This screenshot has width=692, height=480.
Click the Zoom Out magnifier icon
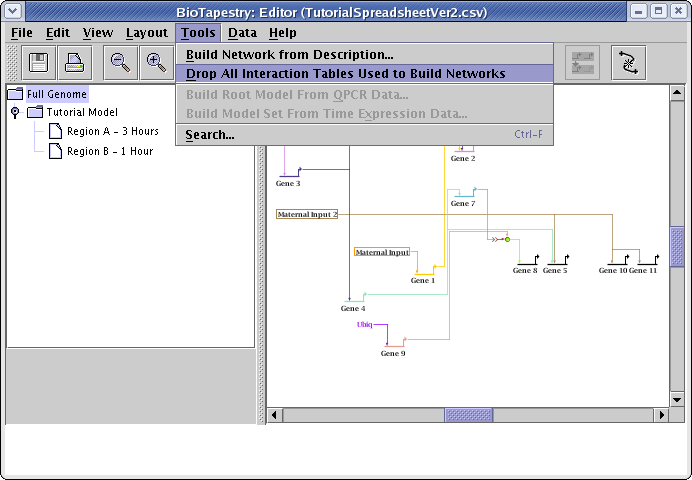[x=120, y=63]
